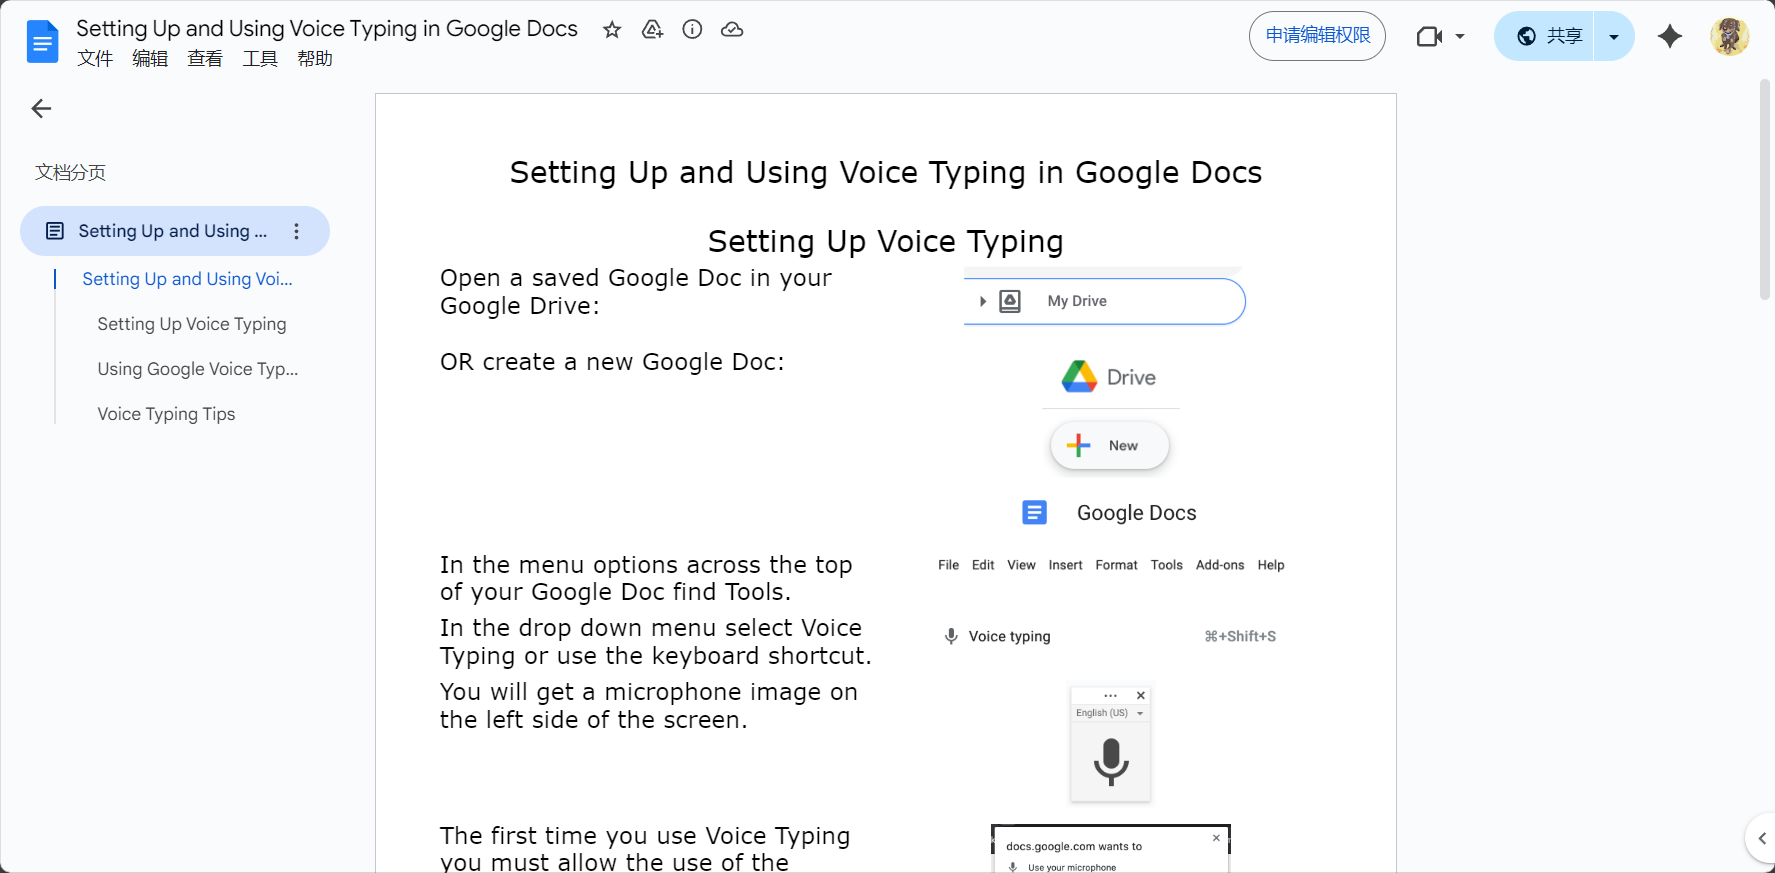Click the Voice typing menu item image
This screenshot has height=873, width=1775.
(x=1110, y=636)
